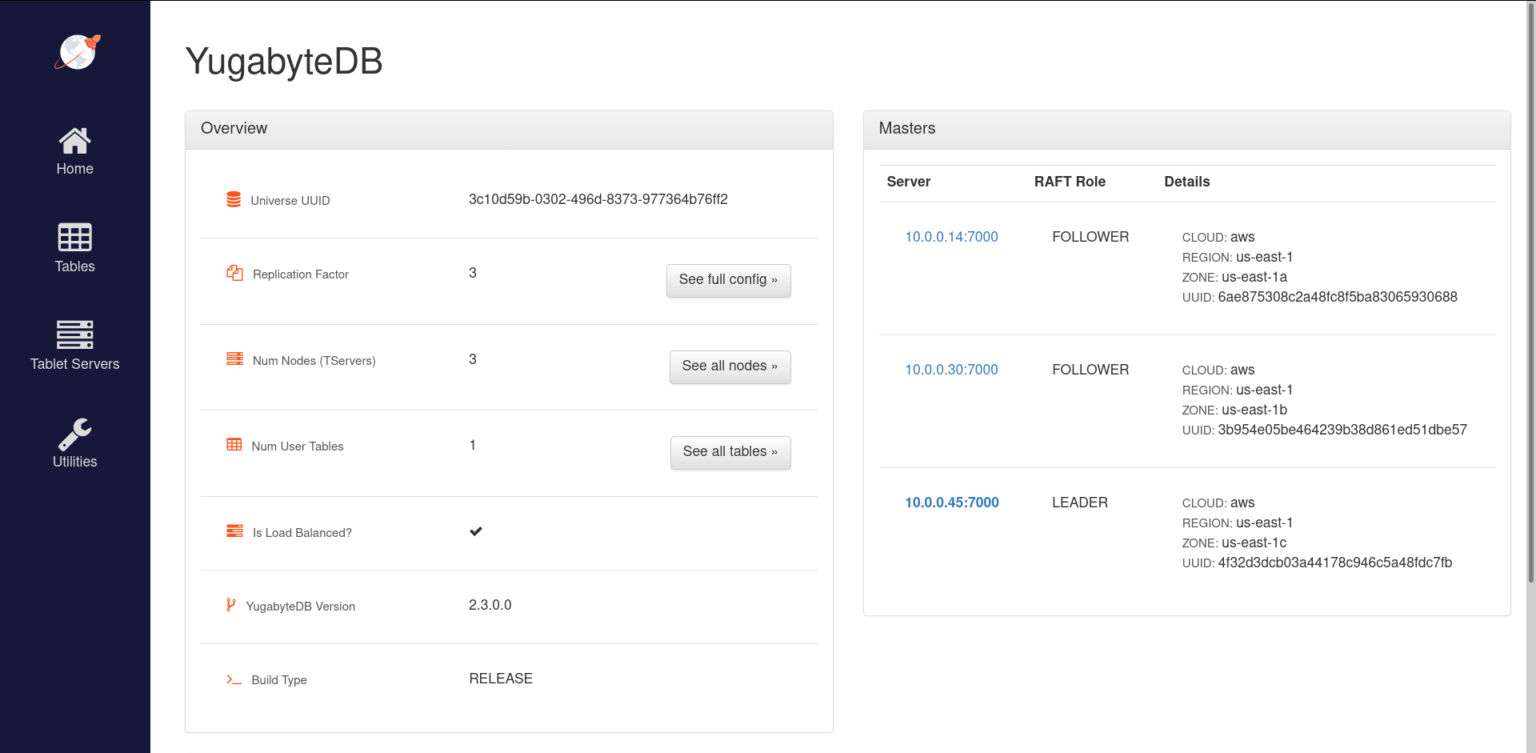
Task: Click REGION us-east-1 for master 10.0.0.45
Action: (x=1238, y=522)
